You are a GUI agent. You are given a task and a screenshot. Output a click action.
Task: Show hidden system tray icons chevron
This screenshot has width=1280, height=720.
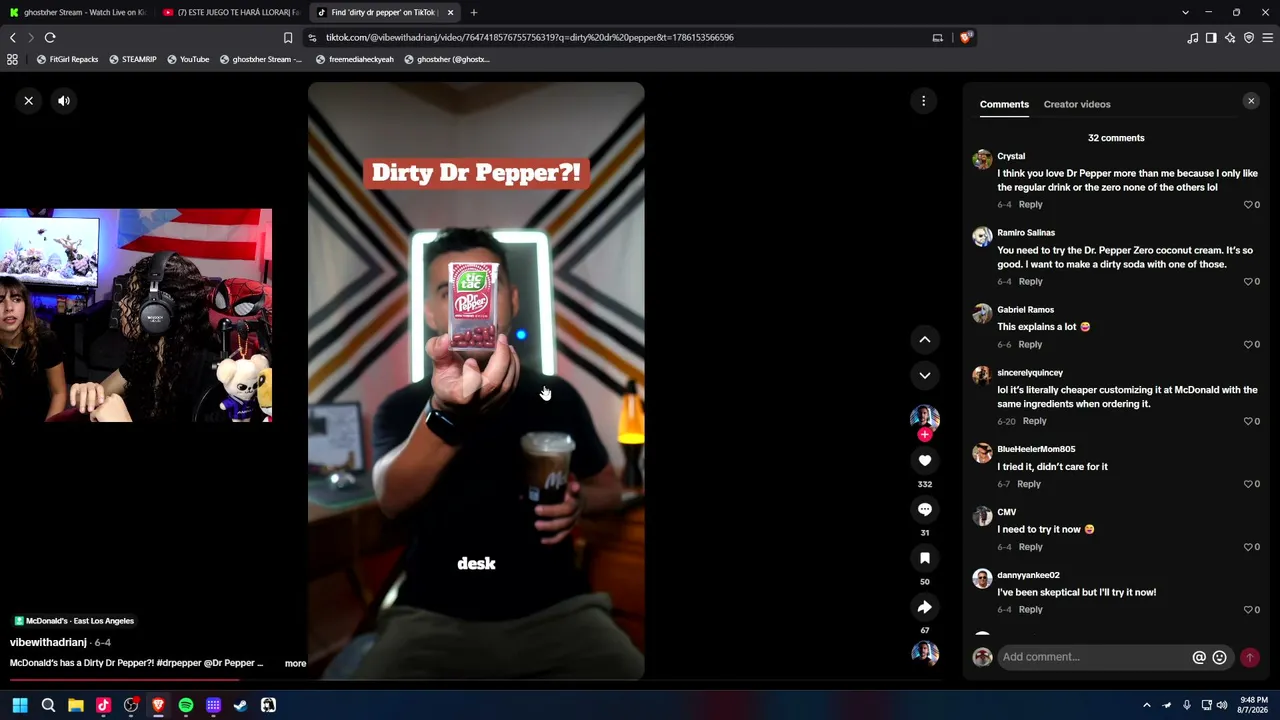click(x=1147, y=706)
